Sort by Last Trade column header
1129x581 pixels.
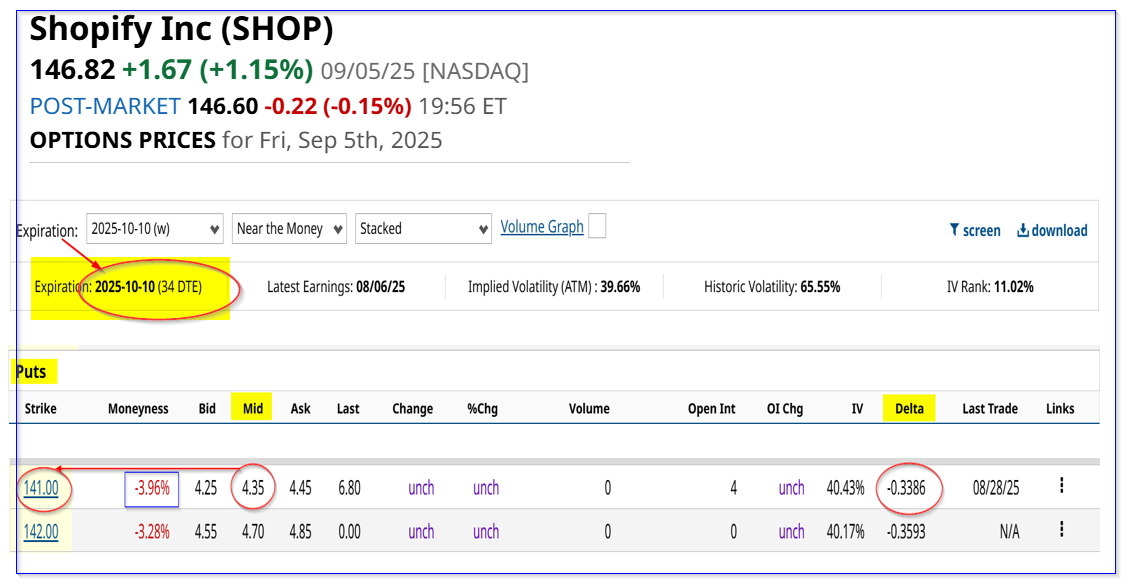click(990, 409)
